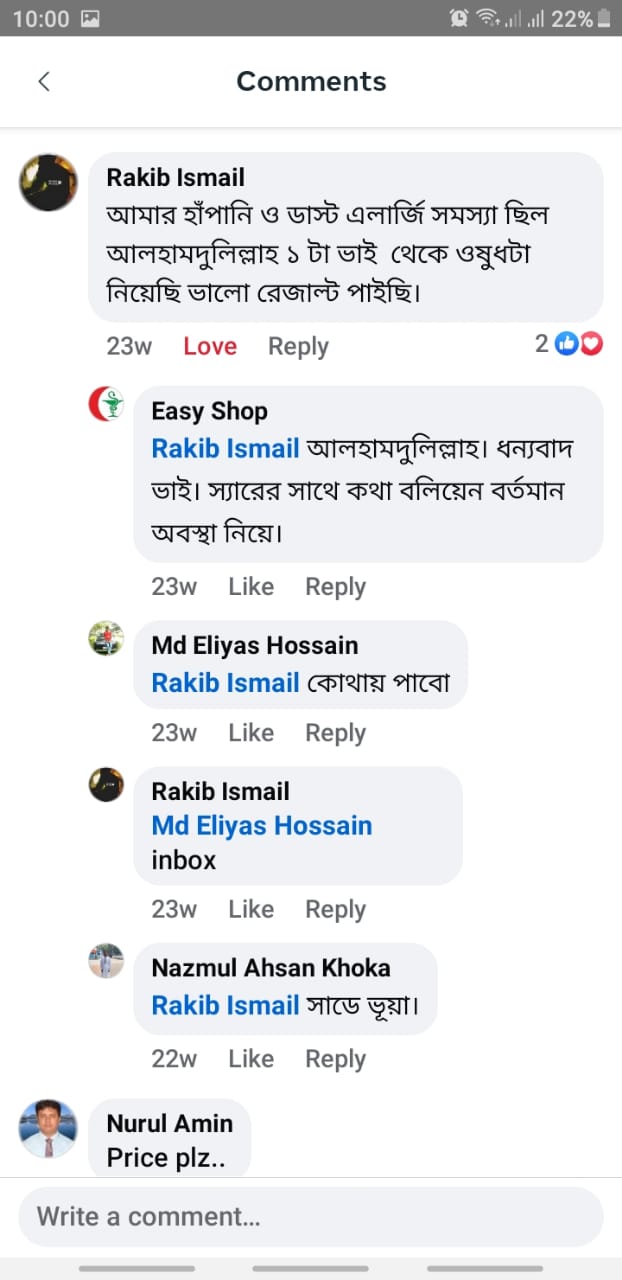Open Easy Shop's profile picture

tap(107, 404)
